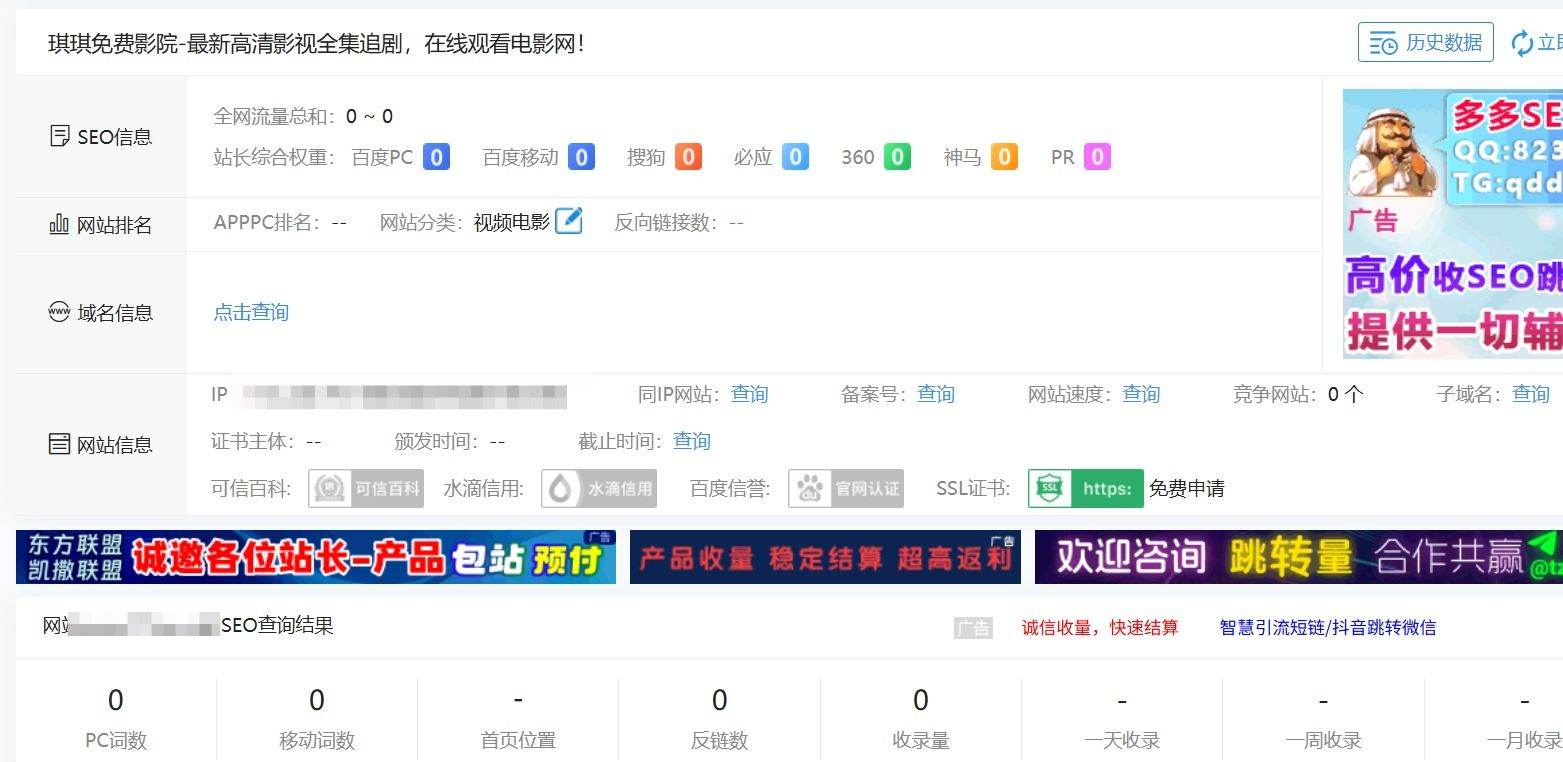The height and width of the screenshot is (762, 1563).
Task: Query certificate 截止时间 link
Action: [692, 441]
